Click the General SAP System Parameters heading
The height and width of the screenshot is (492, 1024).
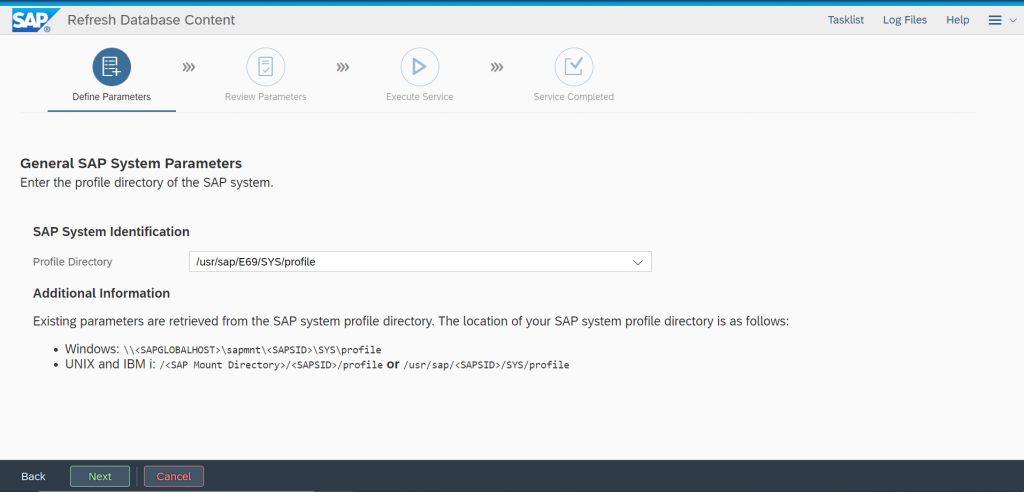[131, 163]
